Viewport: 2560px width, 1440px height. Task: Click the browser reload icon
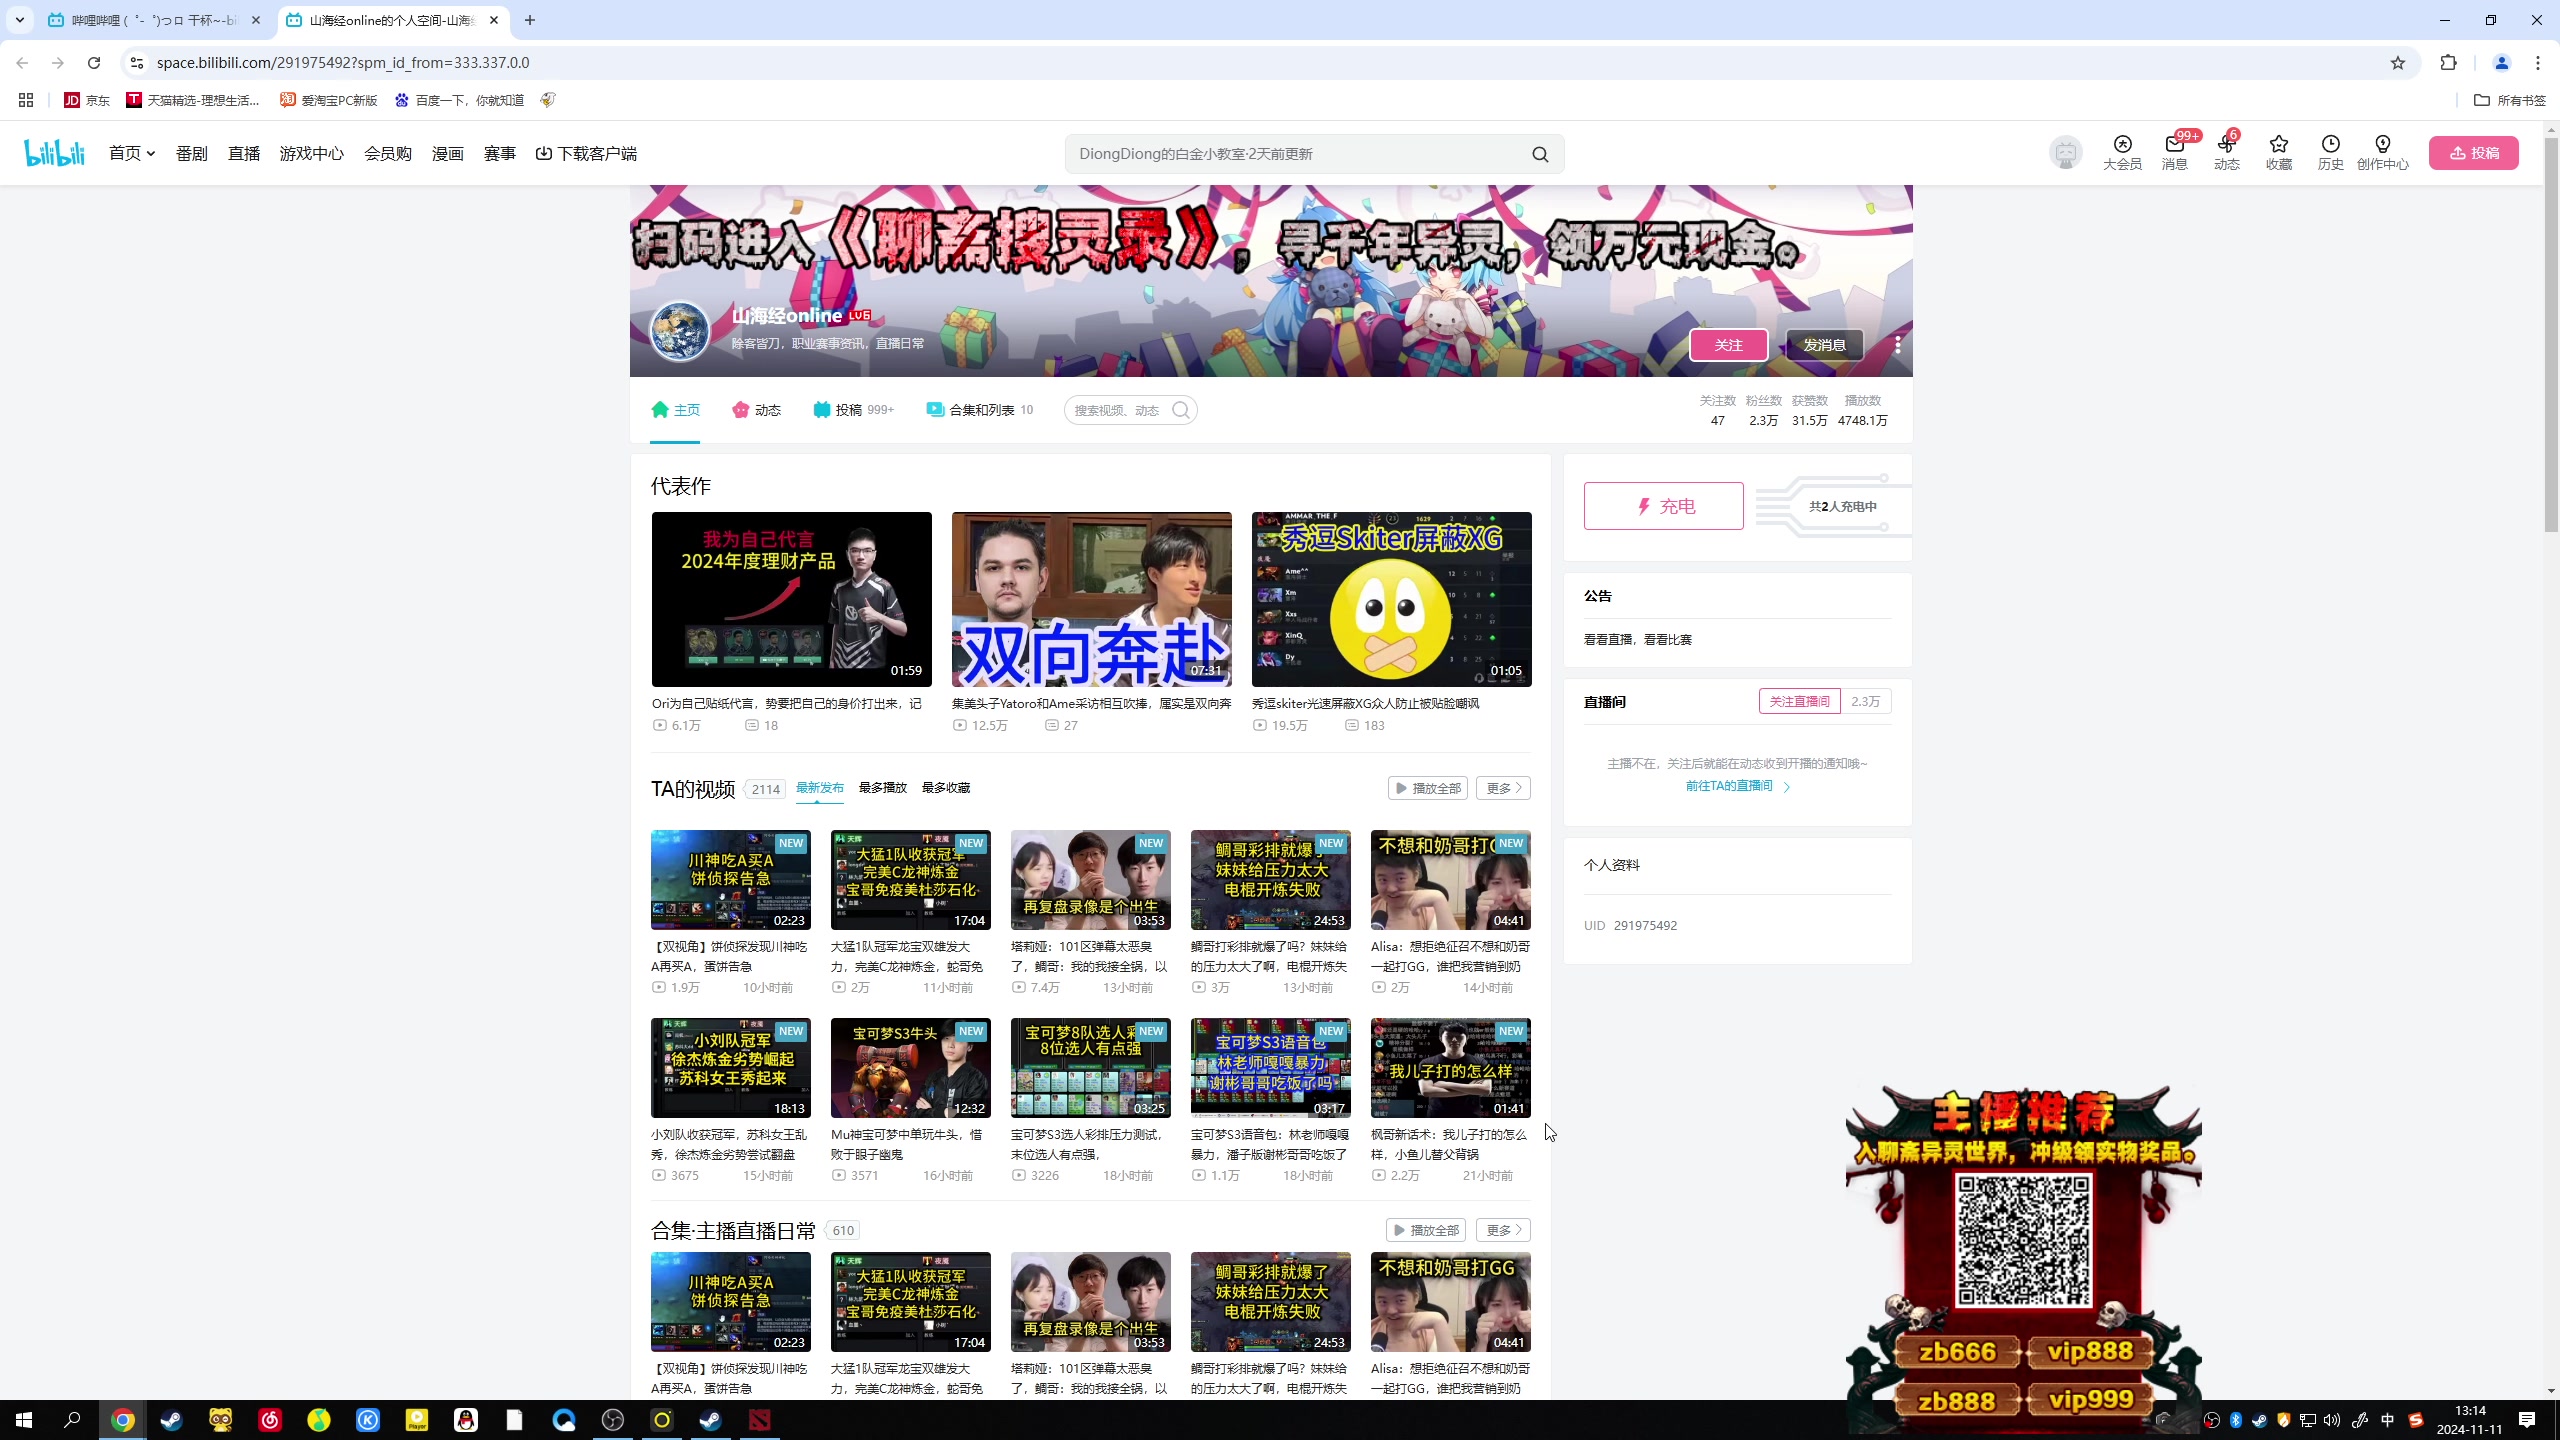(94, 63)
